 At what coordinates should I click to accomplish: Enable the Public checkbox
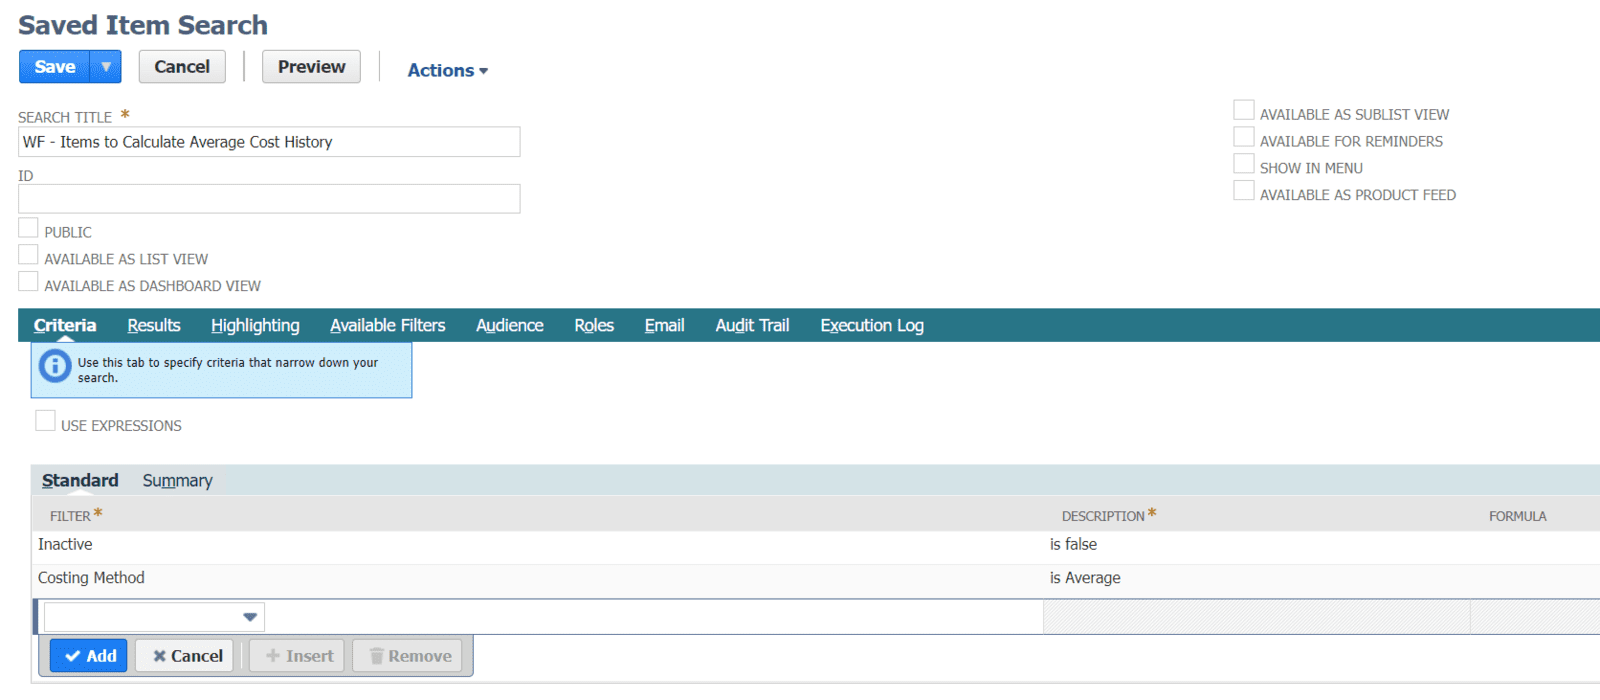[28, 229]
